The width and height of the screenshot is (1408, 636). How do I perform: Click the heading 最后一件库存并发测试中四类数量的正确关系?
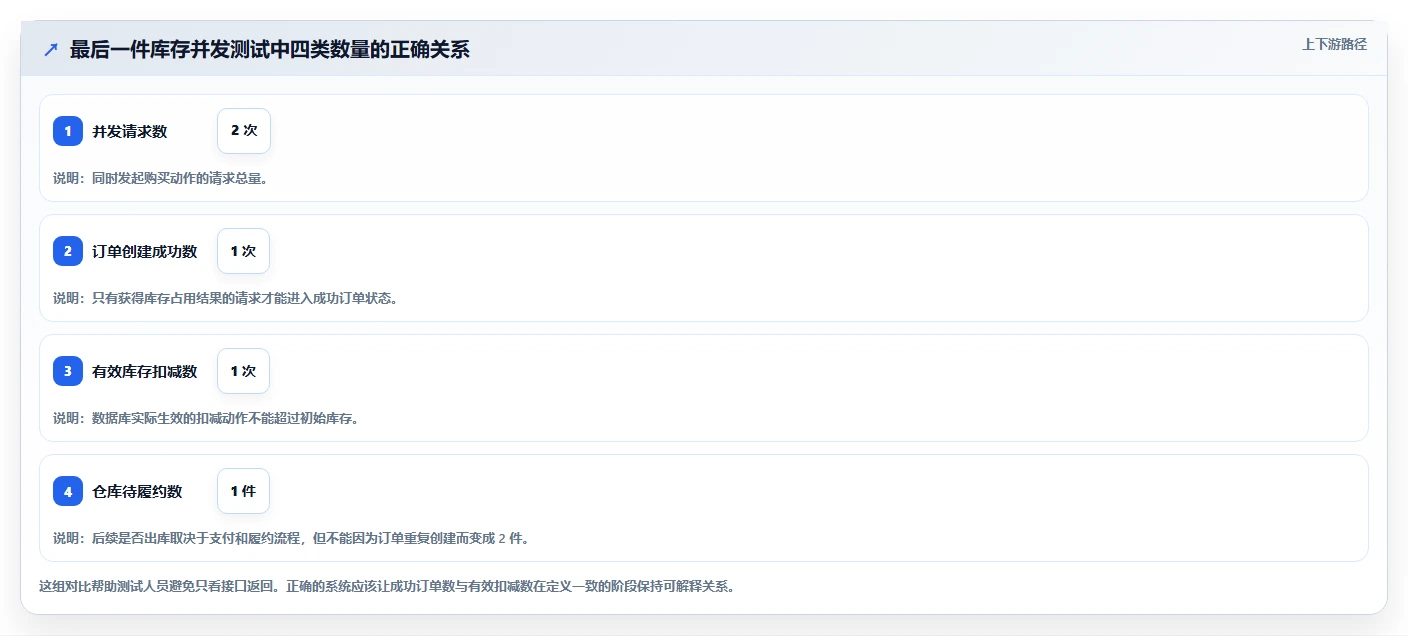[x=269, y=49]
